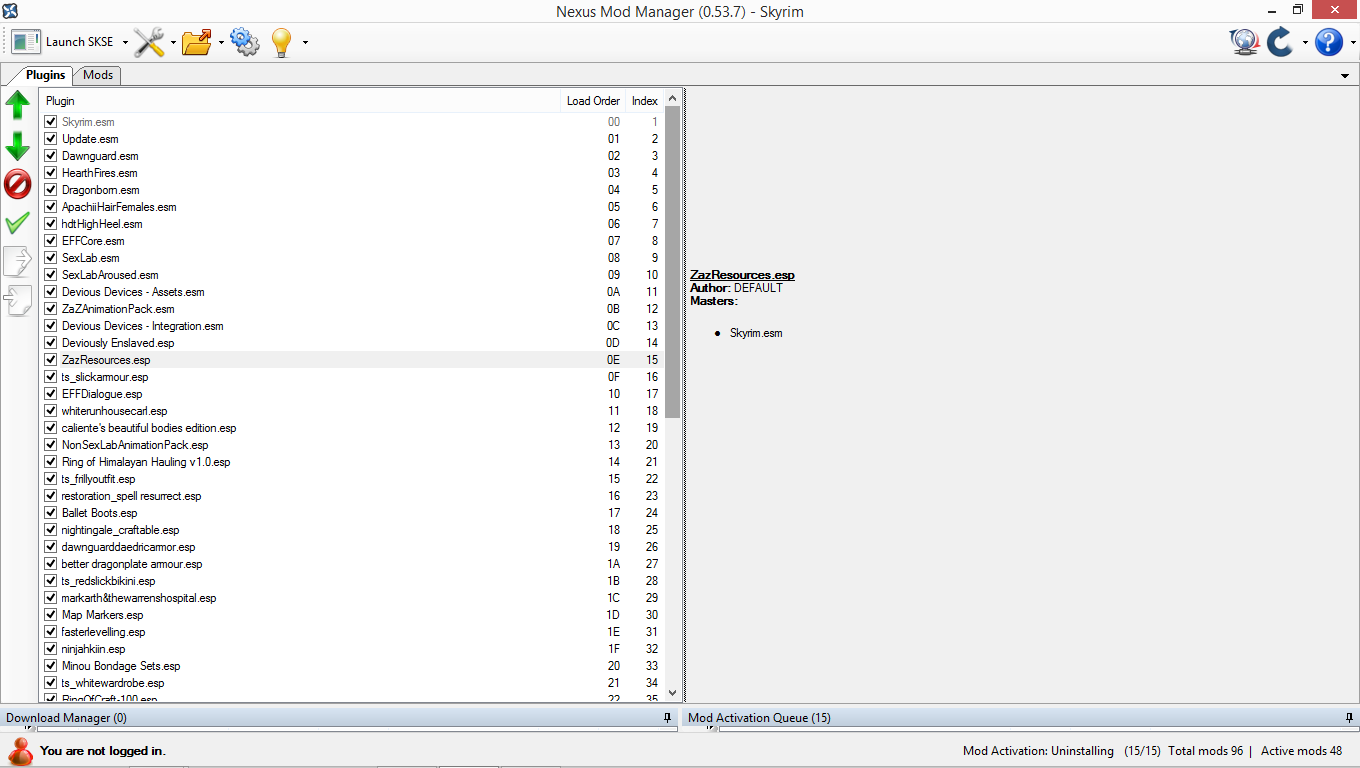Screen dimensions: 1360x768
Task: Open the tab list dropdown arrow
Action: point(1345,76)
